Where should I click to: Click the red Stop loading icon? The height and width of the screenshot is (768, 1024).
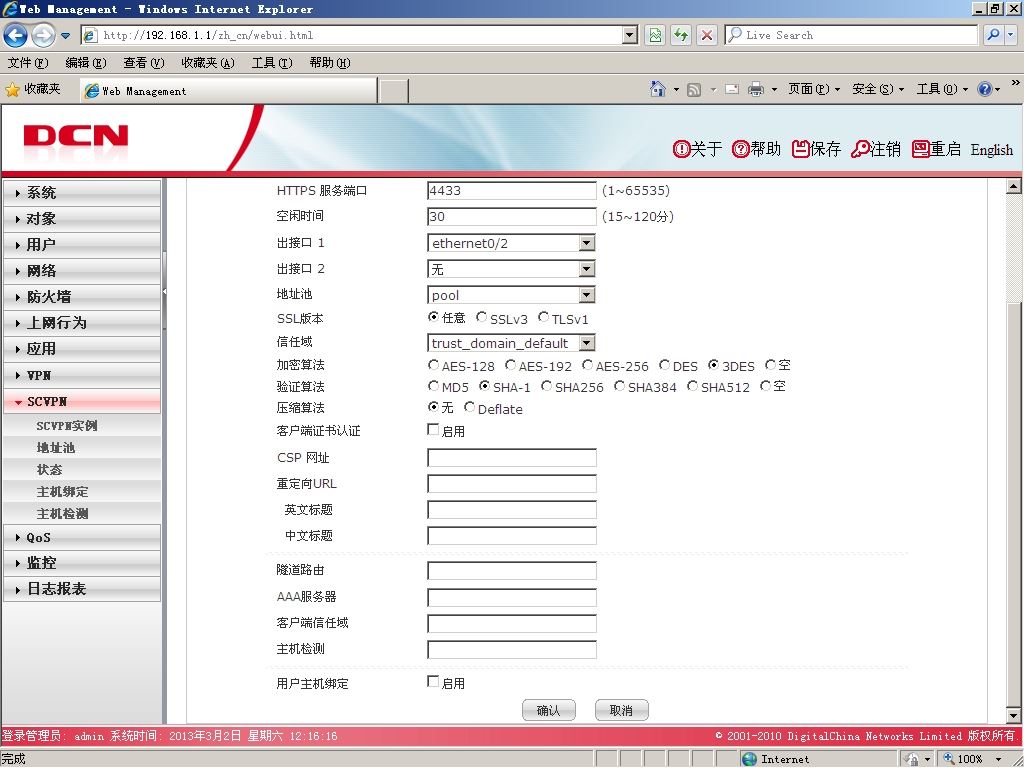707,35
